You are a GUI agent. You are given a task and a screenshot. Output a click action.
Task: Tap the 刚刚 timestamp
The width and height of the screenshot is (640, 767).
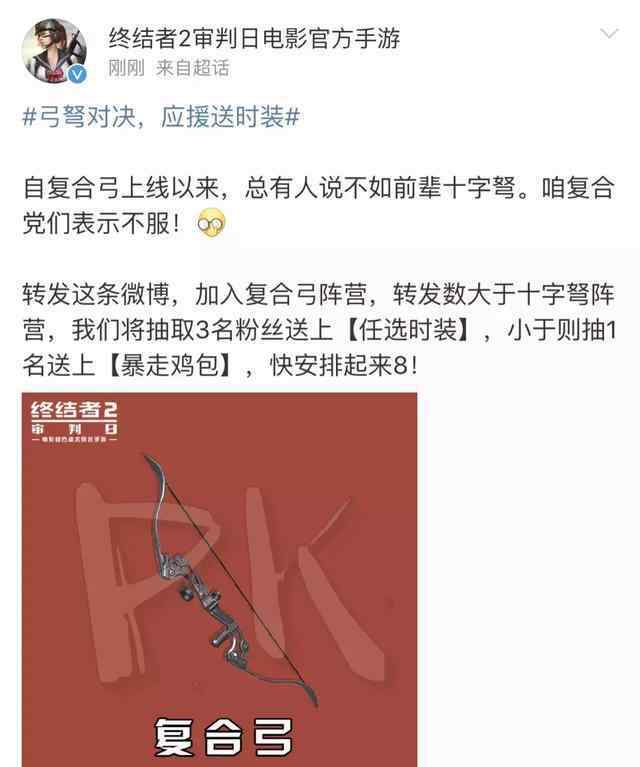pyautogui.click(x=126, y=68)
